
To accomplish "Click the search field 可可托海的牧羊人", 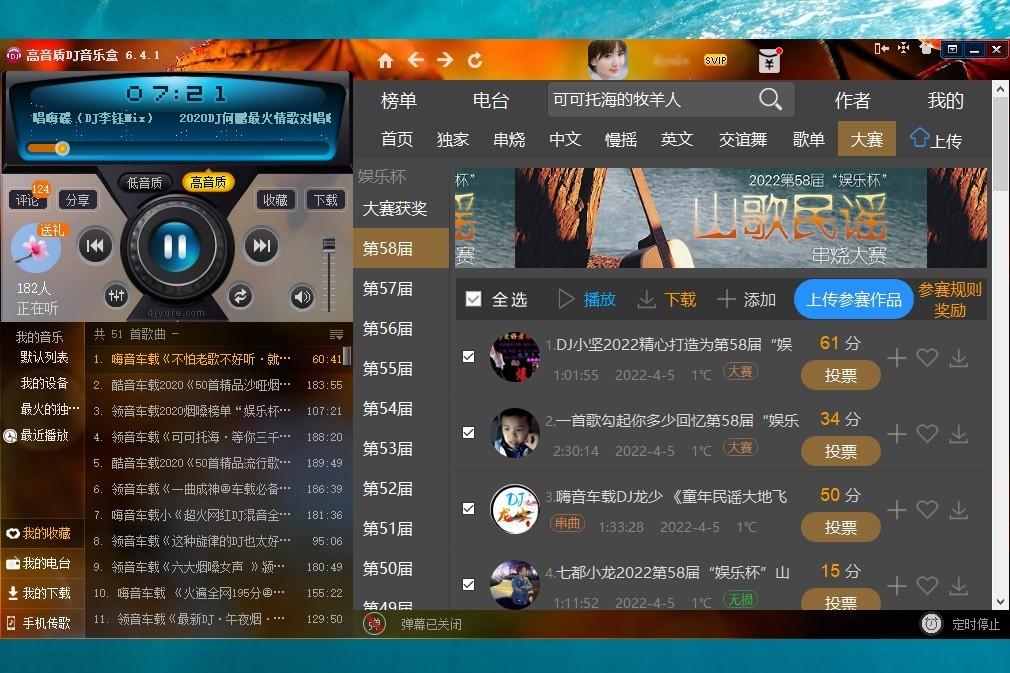I will (x=653, y=99).
